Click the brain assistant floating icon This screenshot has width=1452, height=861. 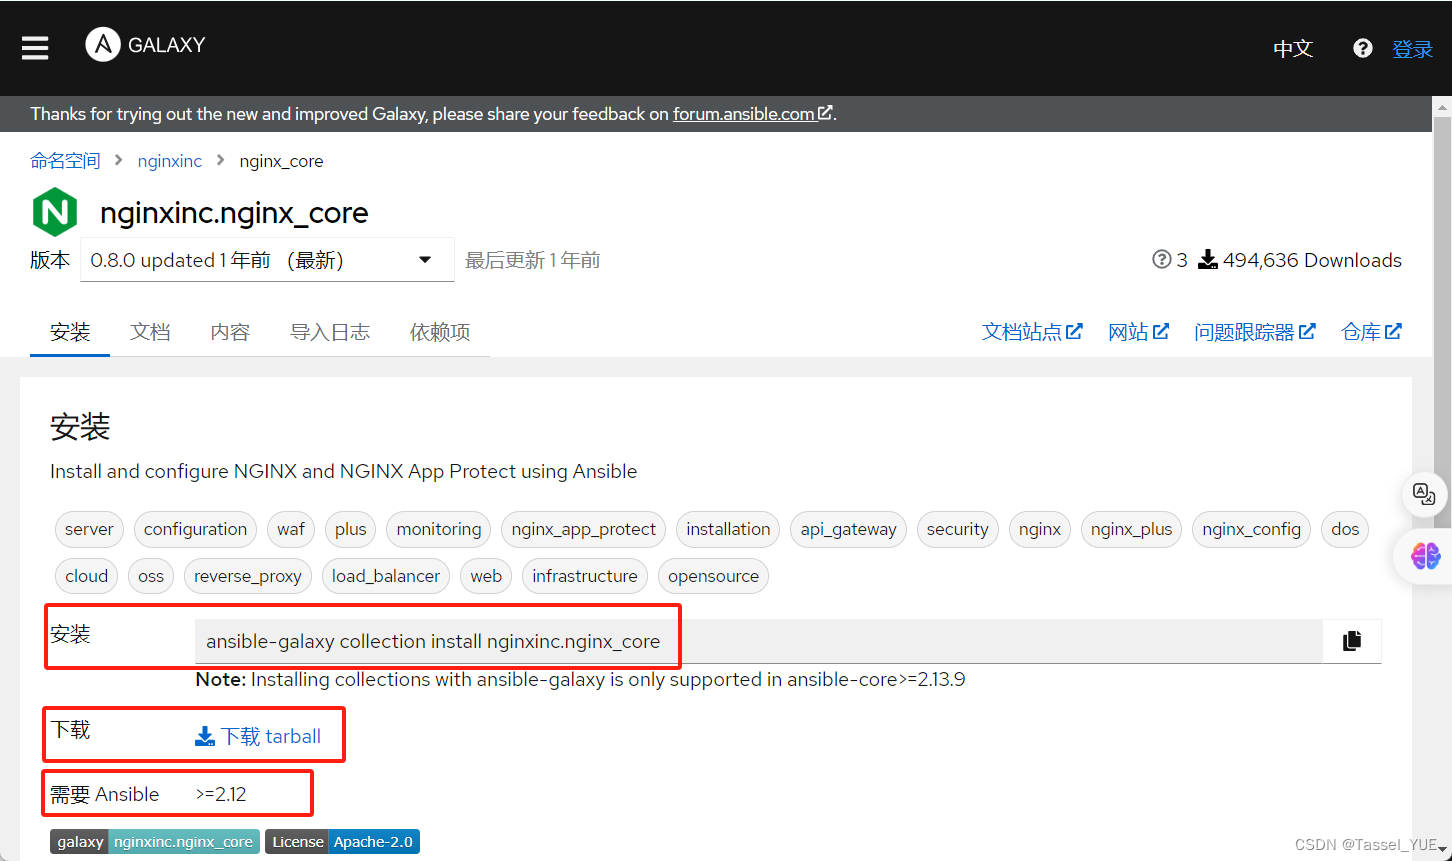point(1425,556)
